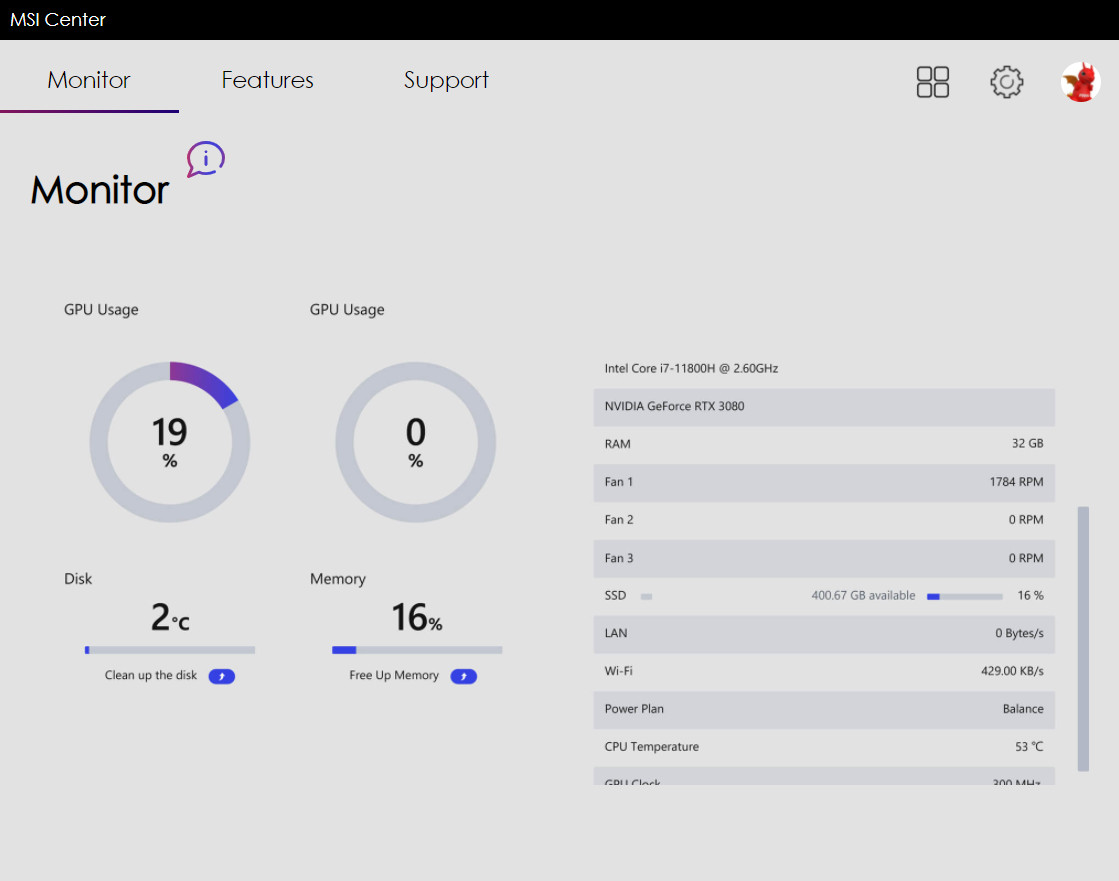
Task: Click the red dragon profile avatar
Action: coord(1080,82)
